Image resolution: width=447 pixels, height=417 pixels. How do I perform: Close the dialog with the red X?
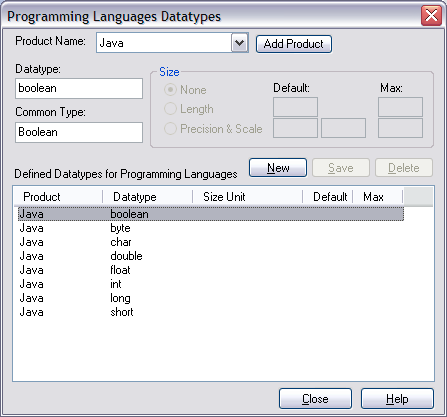(x=431, y=15)
